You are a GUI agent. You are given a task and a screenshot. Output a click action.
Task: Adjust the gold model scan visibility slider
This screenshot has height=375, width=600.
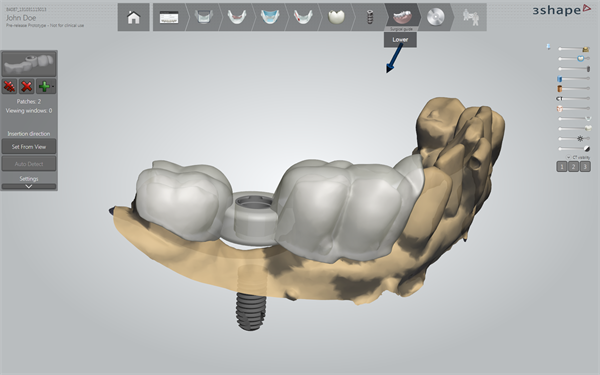click(x=574, y=49)
